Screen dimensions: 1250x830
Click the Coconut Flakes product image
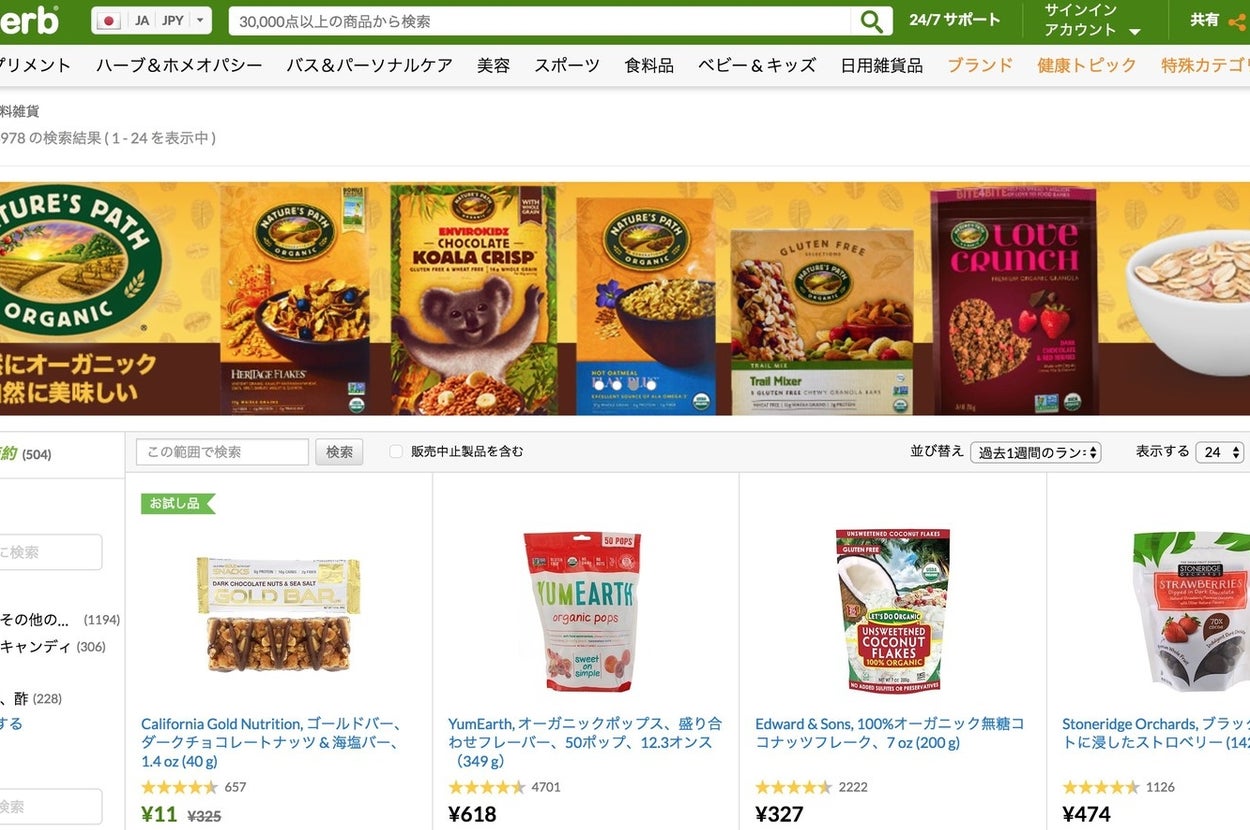(892, 611)
